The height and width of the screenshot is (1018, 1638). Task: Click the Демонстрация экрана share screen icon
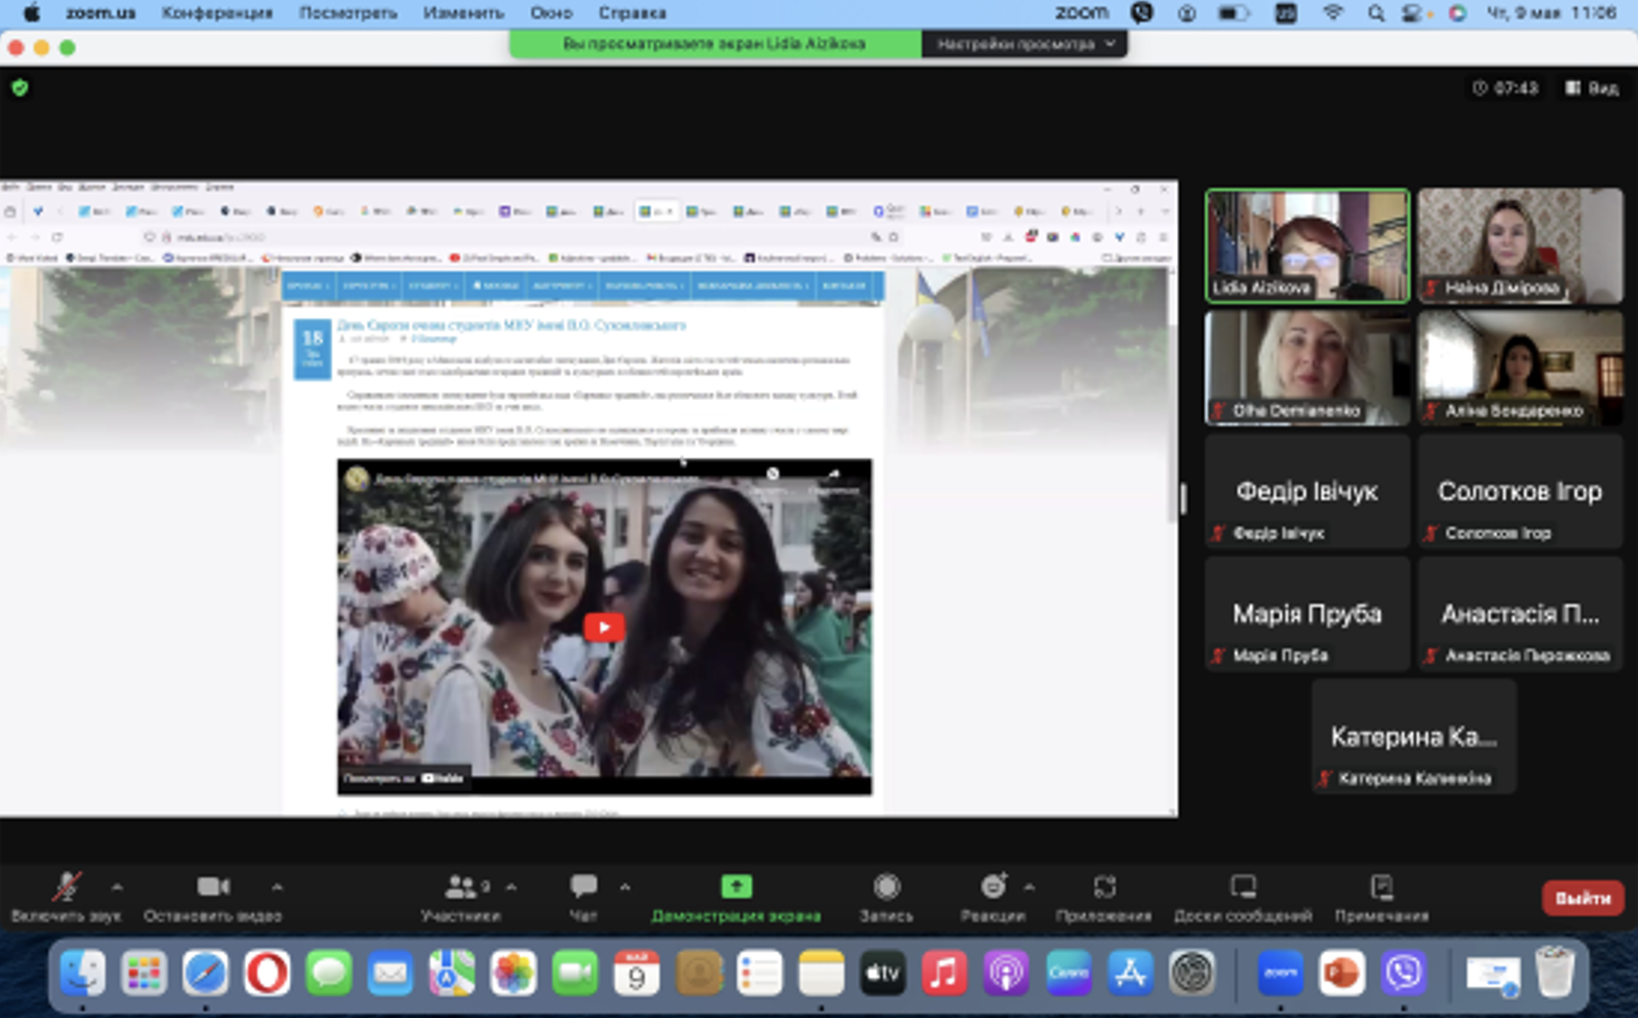(x=736, y=887)
